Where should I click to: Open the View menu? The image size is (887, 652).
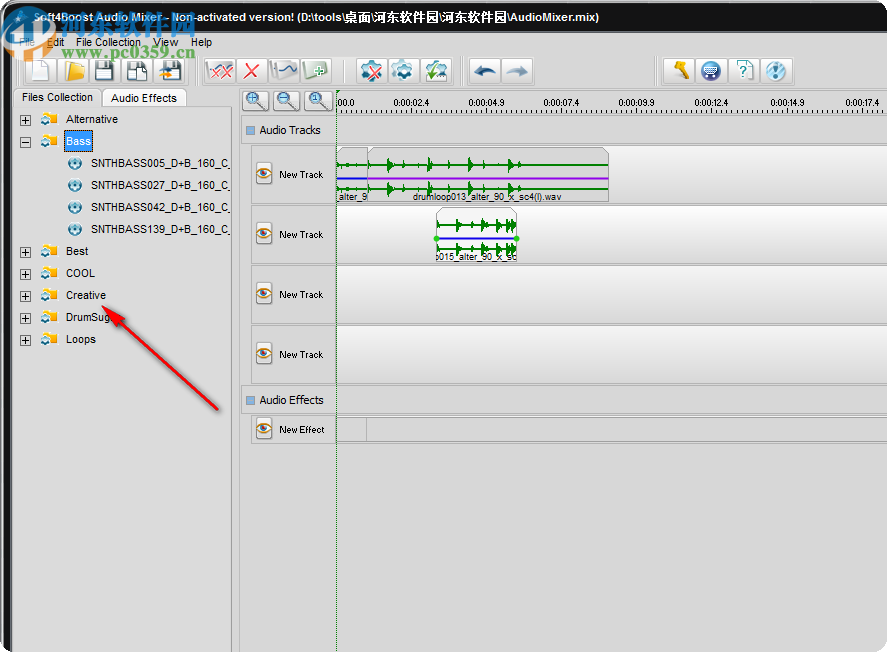165,42
